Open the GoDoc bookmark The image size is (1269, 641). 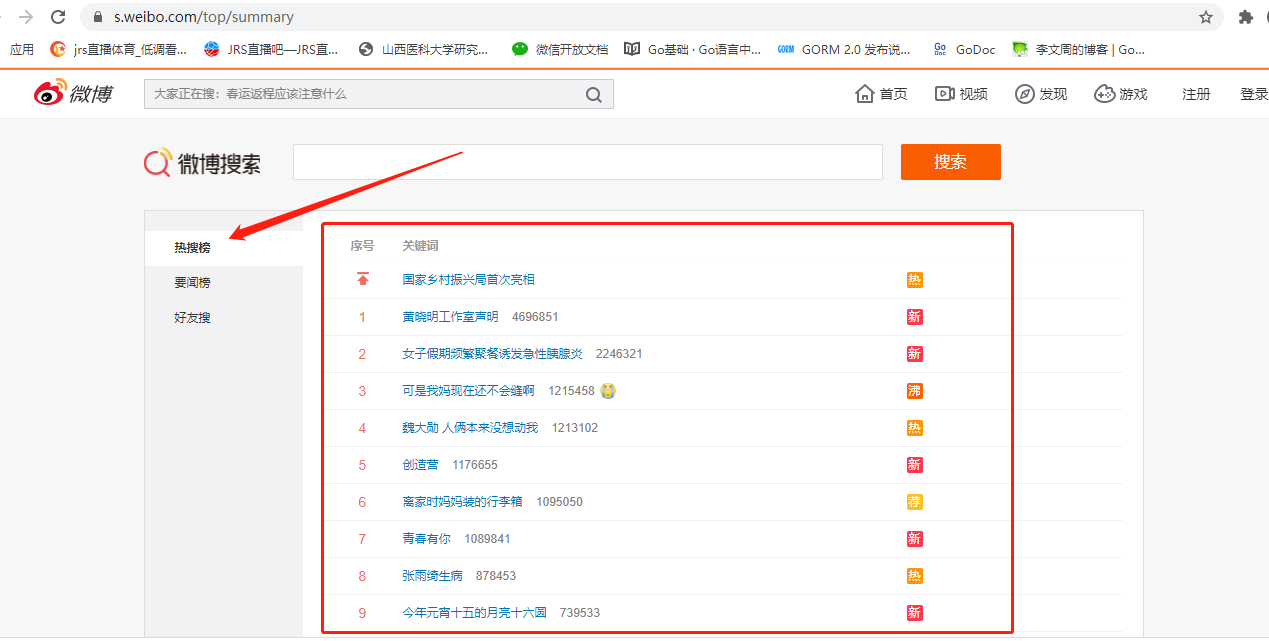pos(964,49)
